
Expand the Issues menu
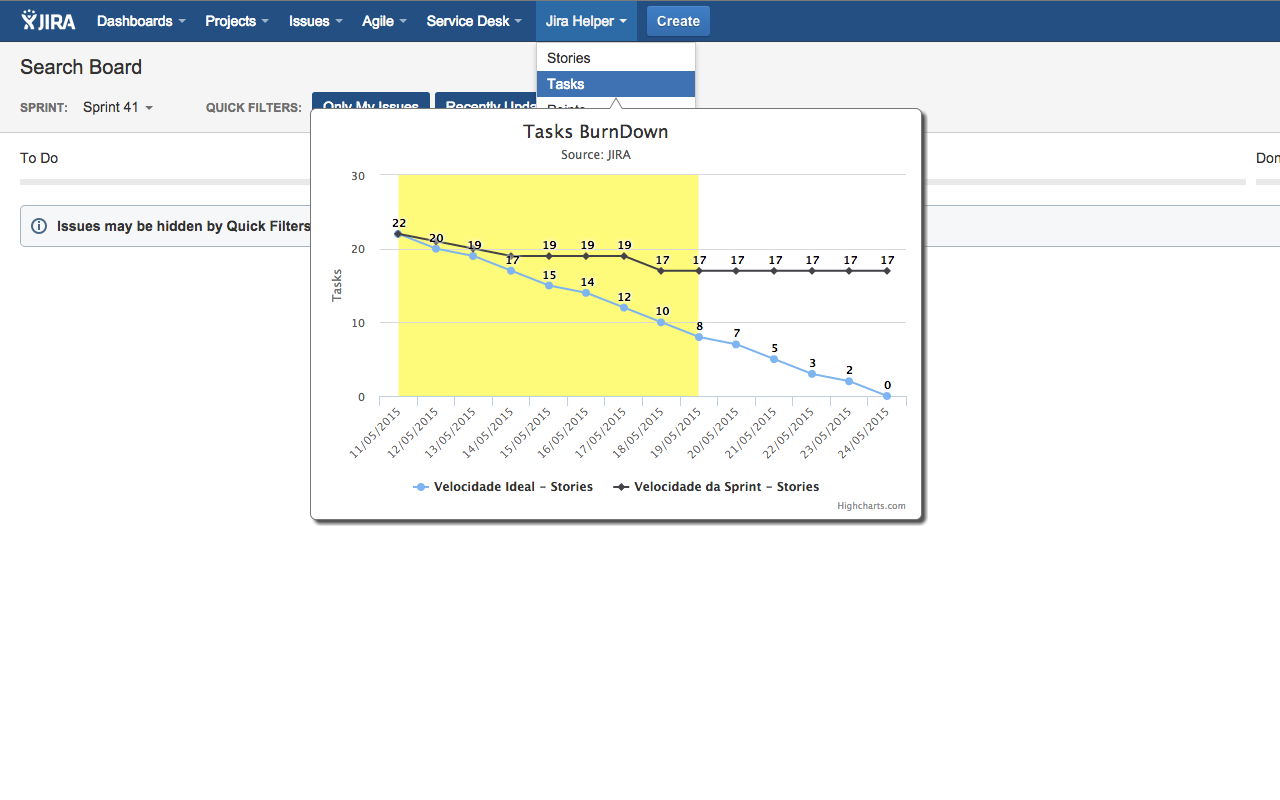pyautogui.click(x=316, y=21)
